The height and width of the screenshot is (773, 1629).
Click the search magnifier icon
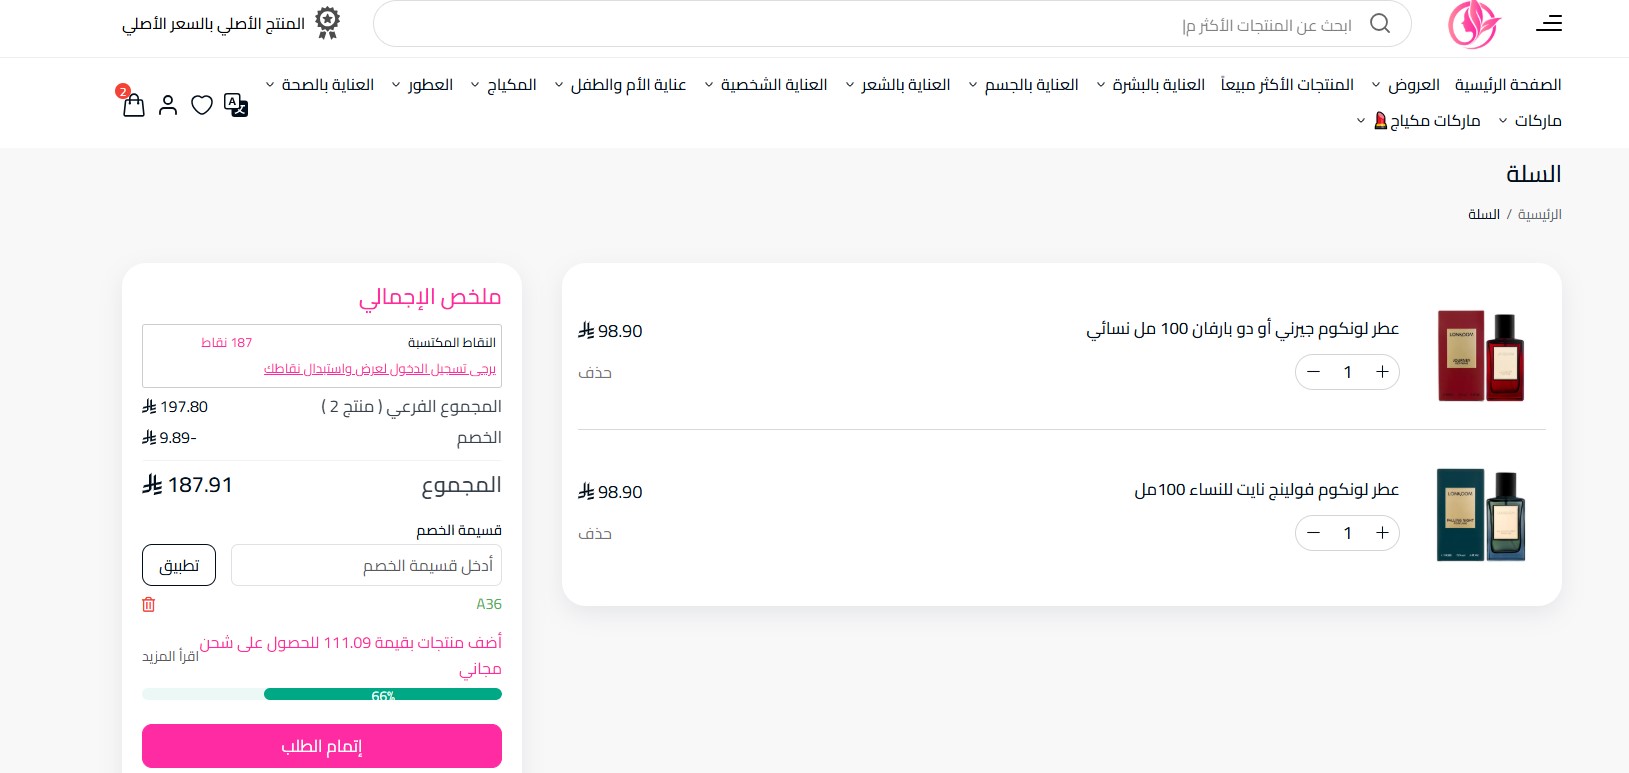click(1380, 23)
